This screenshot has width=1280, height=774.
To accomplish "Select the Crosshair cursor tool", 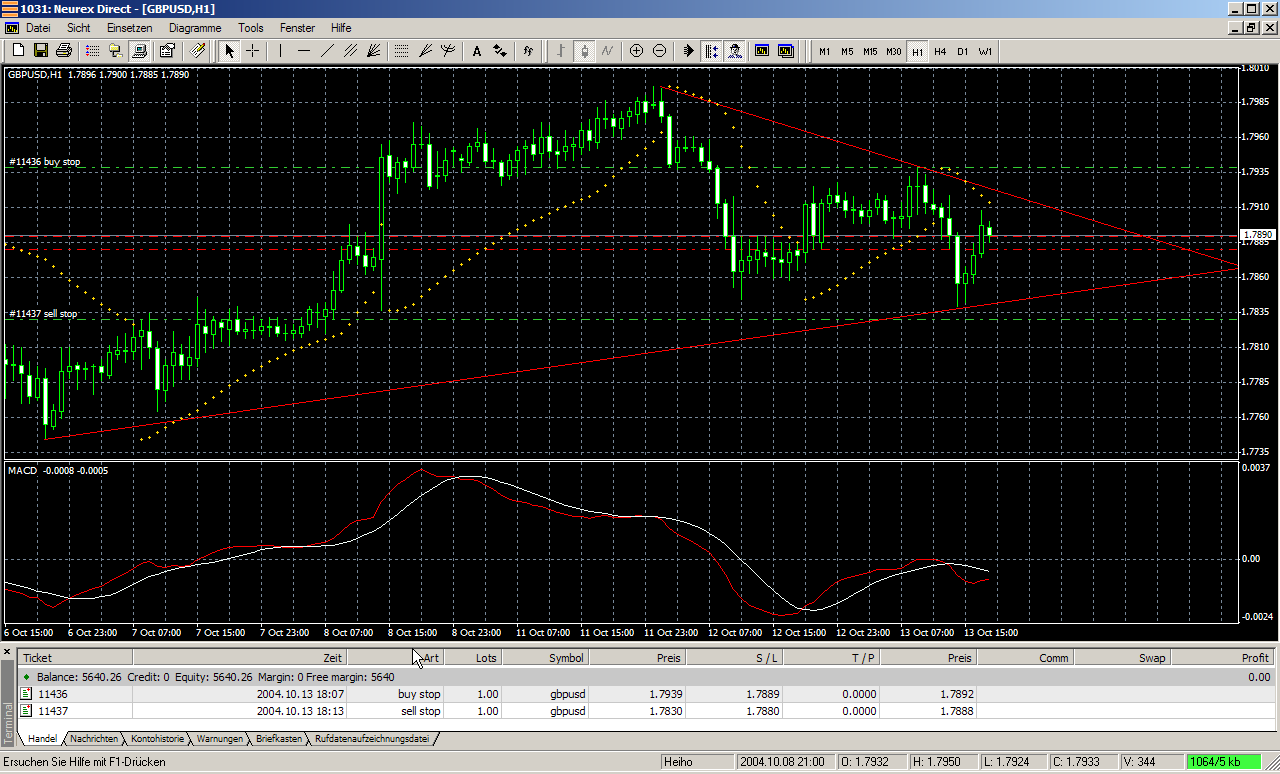I will [x=253, y=50].
